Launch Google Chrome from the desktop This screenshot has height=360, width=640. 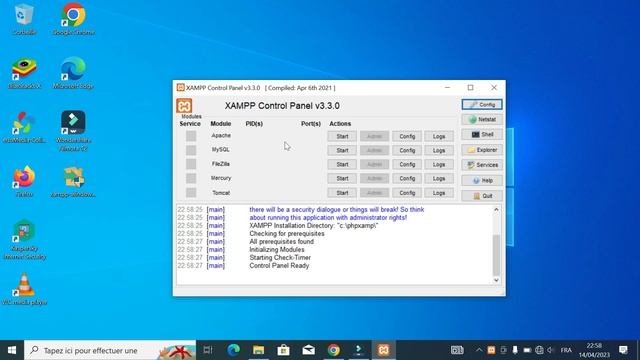point(73,19)
